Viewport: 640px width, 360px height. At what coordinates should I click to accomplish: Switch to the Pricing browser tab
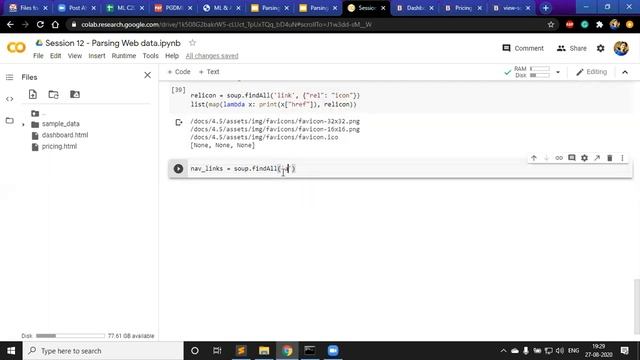[463, 8]
